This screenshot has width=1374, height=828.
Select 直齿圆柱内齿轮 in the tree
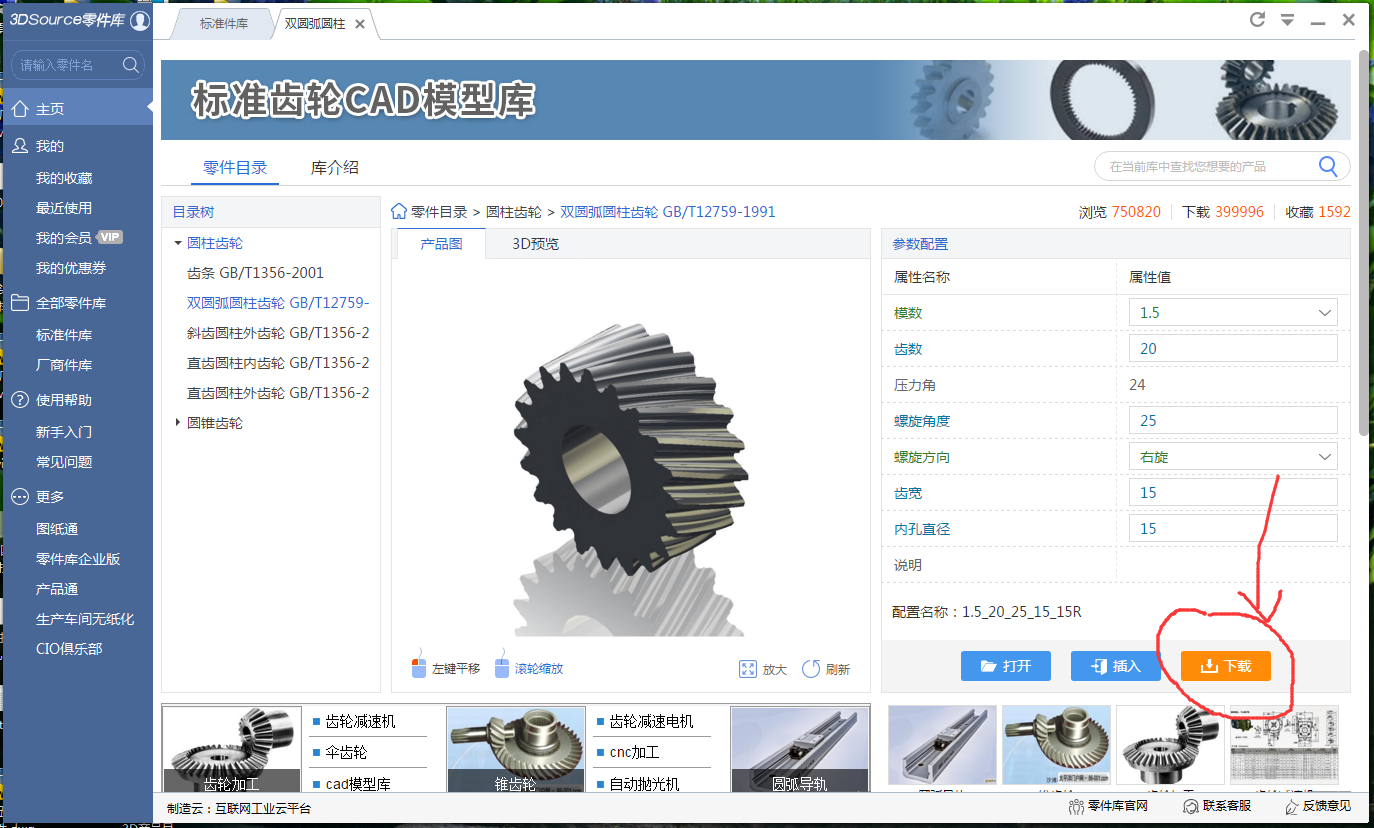click(278, 363)
